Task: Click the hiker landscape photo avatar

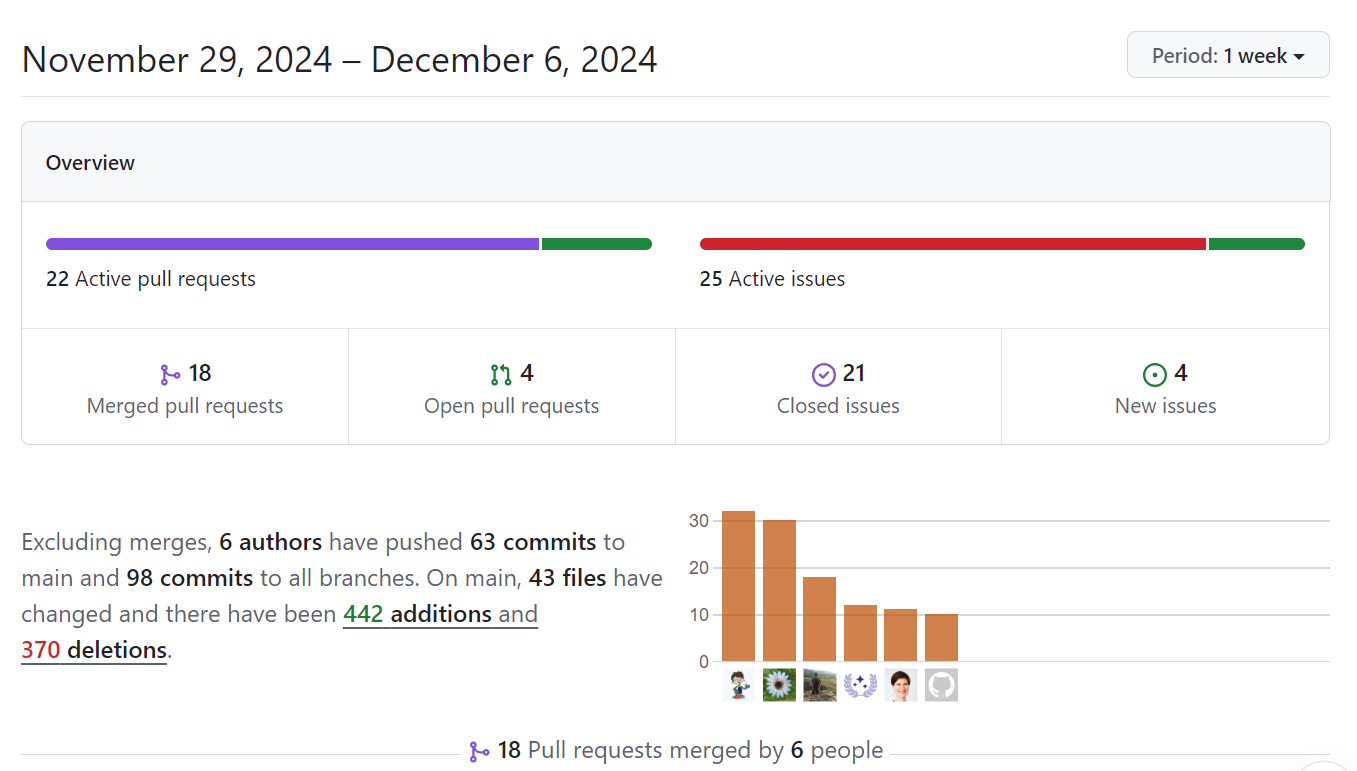Action: pos(820,685)
